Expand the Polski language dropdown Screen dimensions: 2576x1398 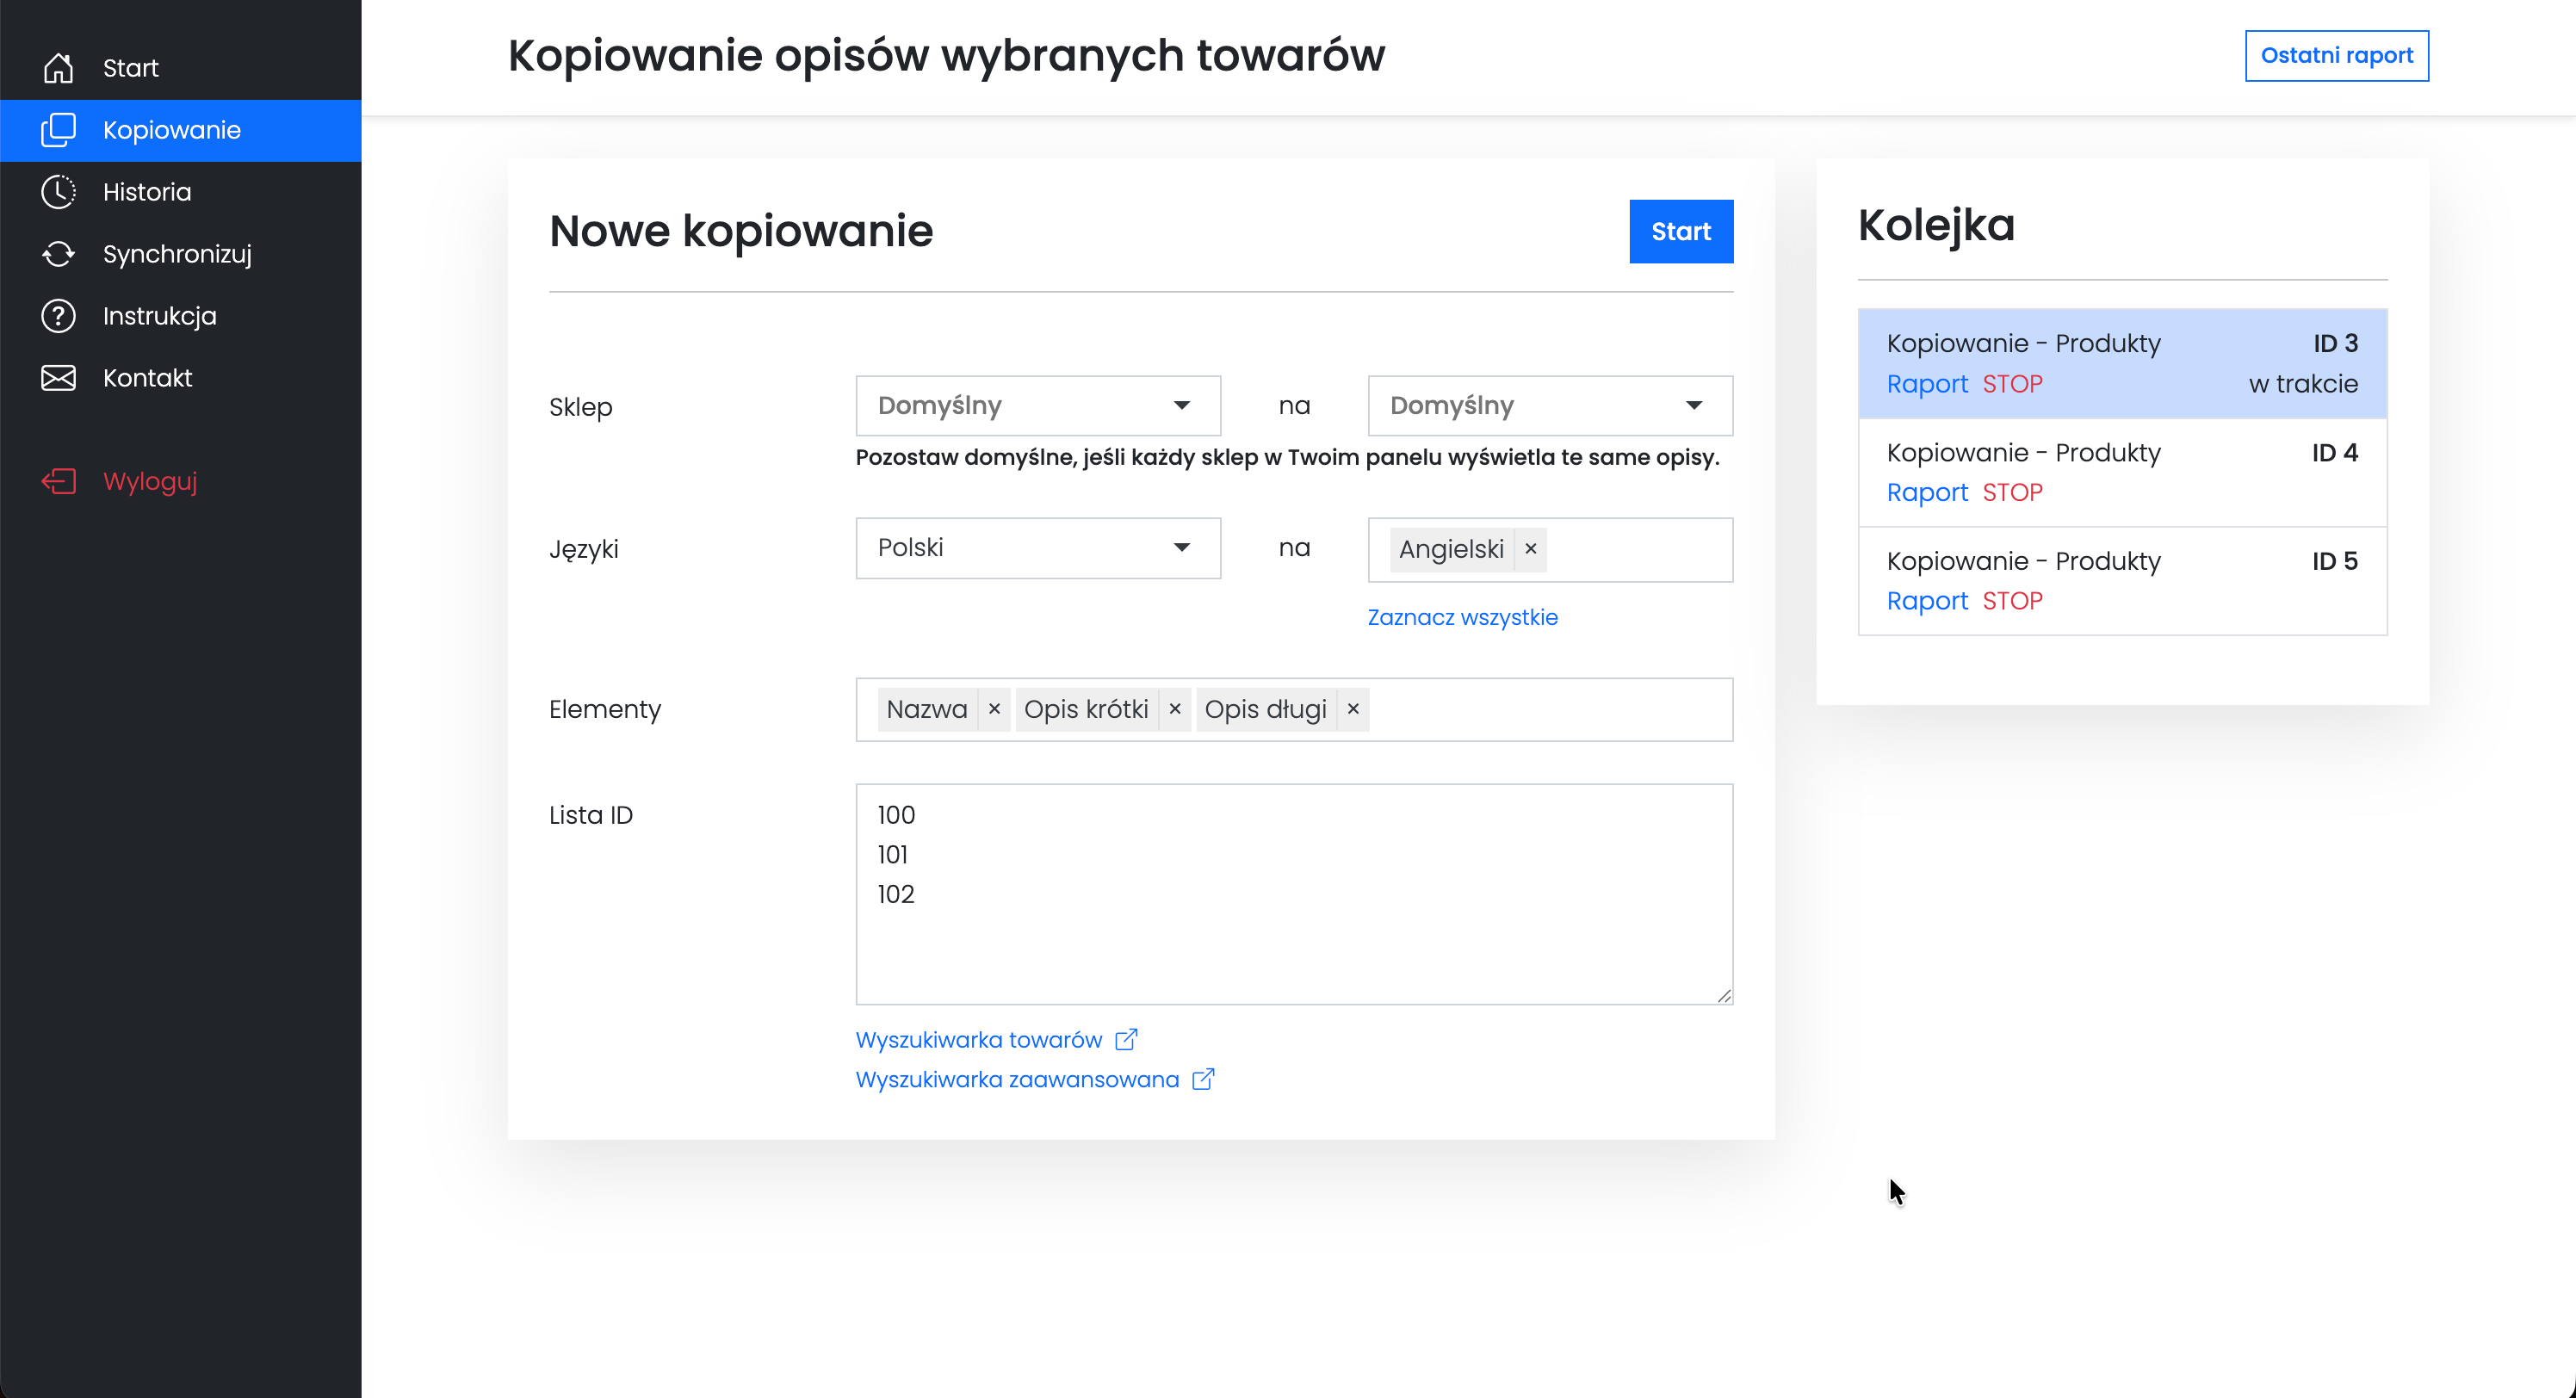(x=1037, y=548)
